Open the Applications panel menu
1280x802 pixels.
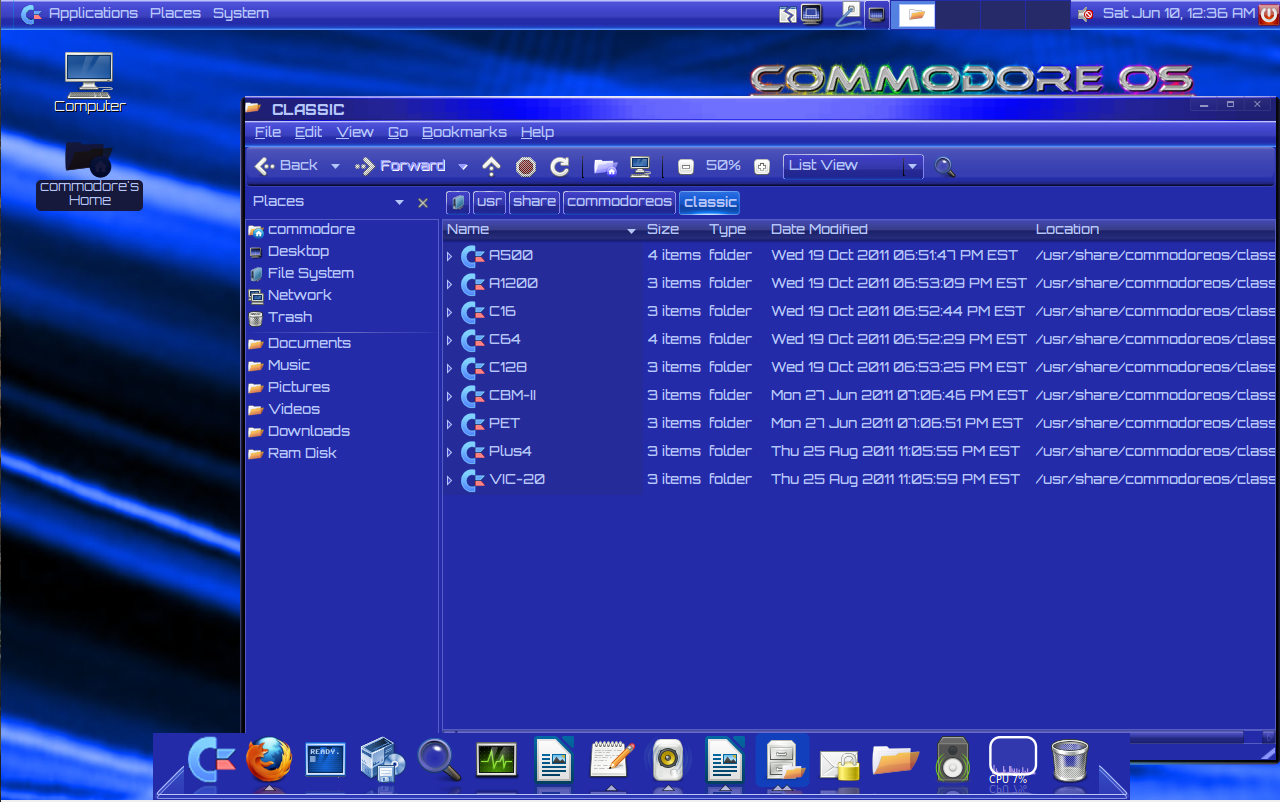tap(93, 13)
